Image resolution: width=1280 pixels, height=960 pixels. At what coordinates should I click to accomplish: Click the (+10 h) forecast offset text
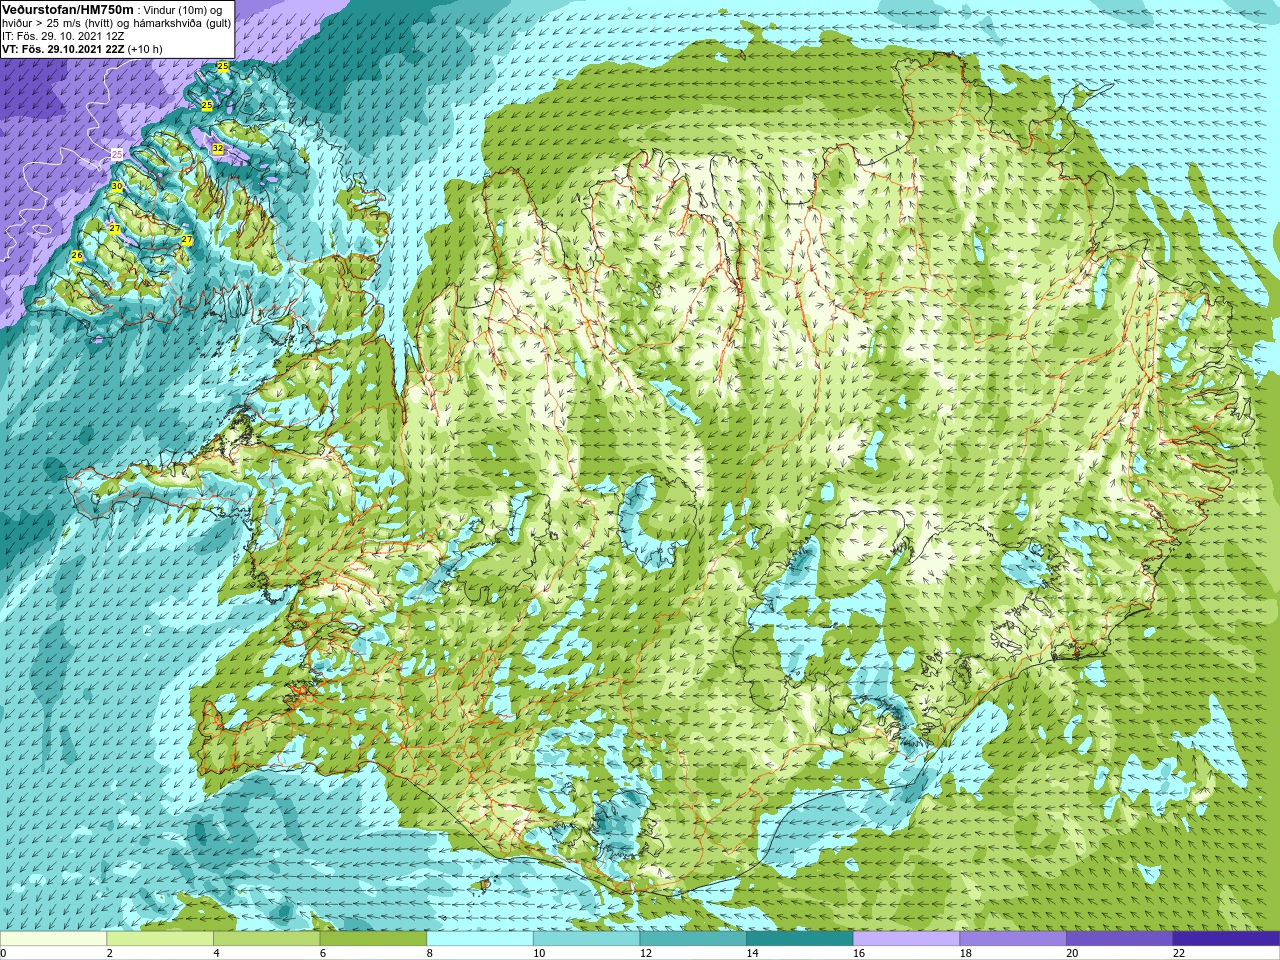145,49
